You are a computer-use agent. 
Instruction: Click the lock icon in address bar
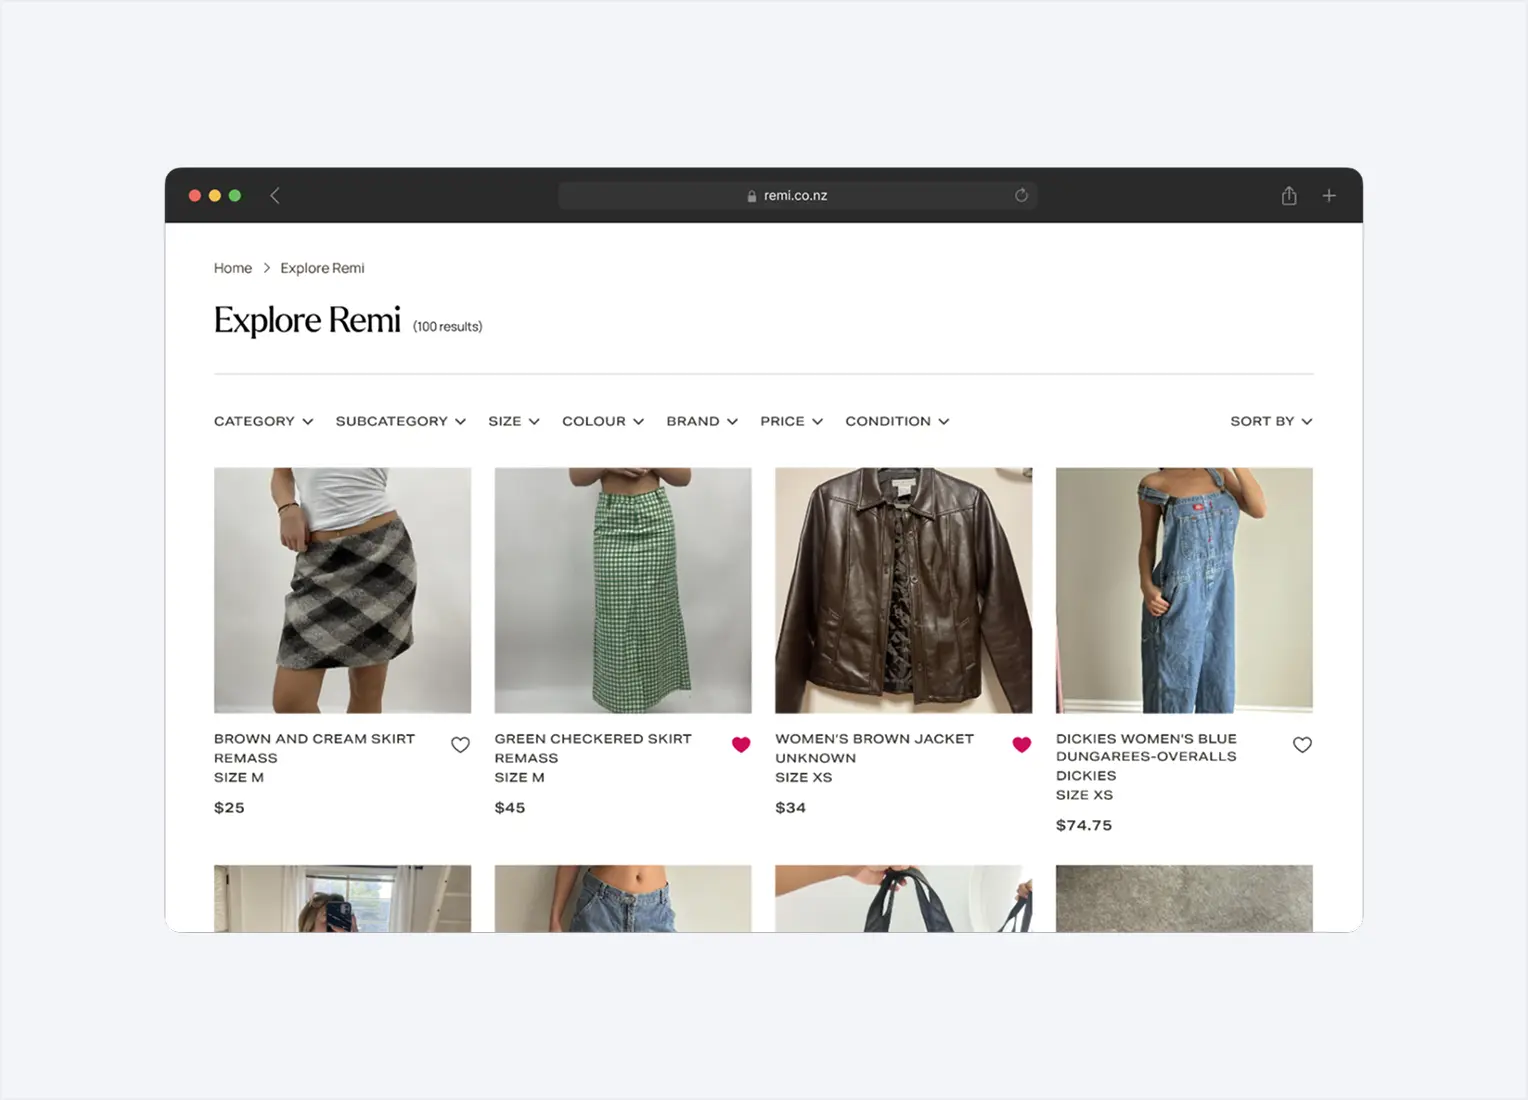coord(752,196)
